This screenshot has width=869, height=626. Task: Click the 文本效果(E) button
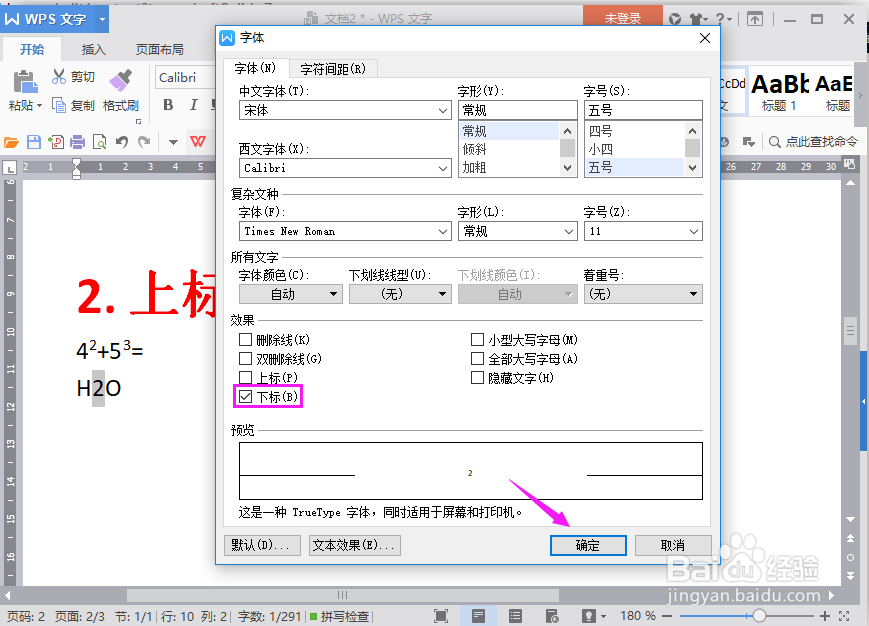point(352,545)
